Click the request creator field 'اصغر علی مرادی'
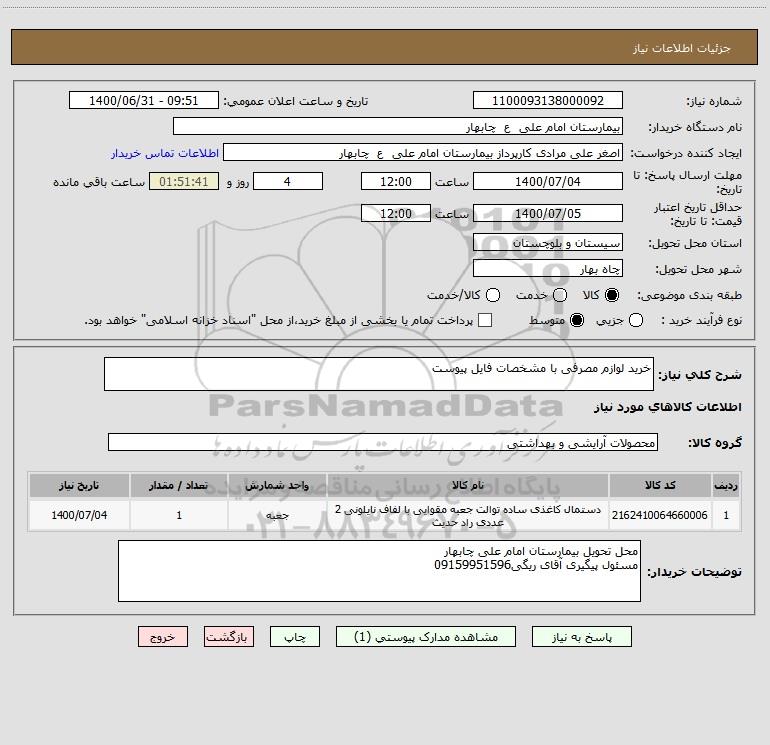The image size is (770, 745). point(423,152)
